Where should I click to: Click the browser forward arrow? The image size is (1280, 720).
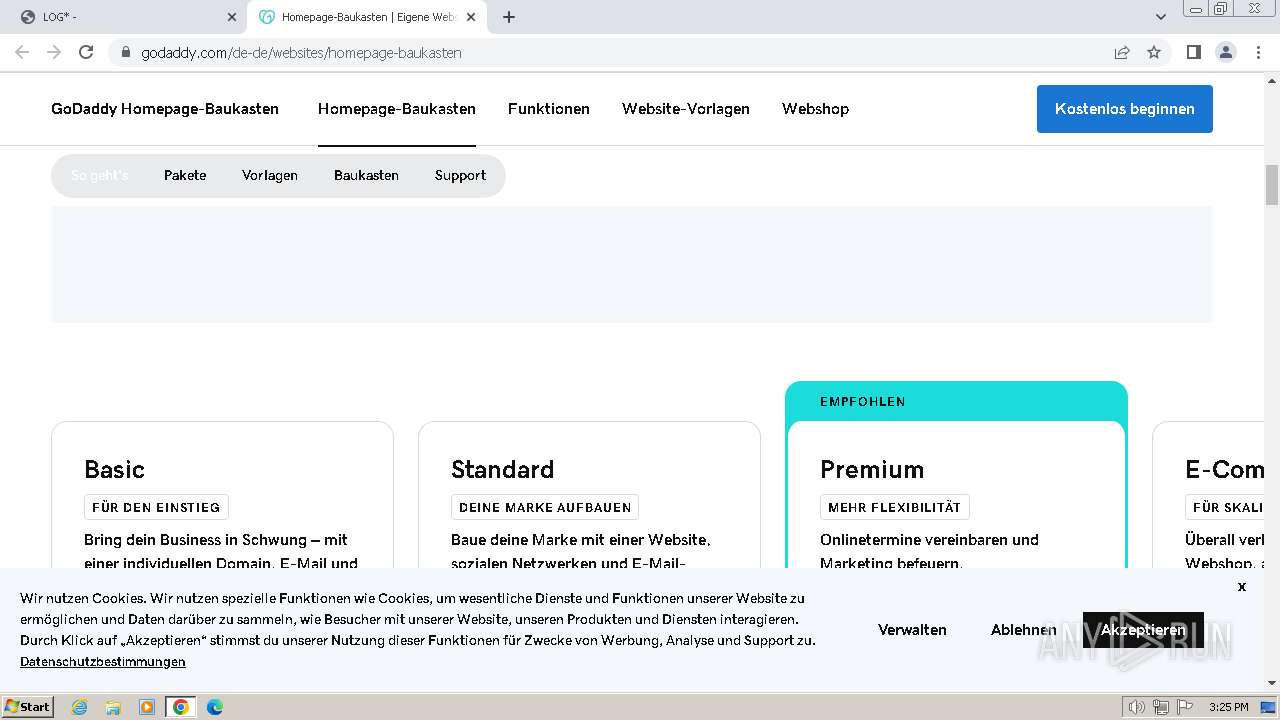[54, 52]
